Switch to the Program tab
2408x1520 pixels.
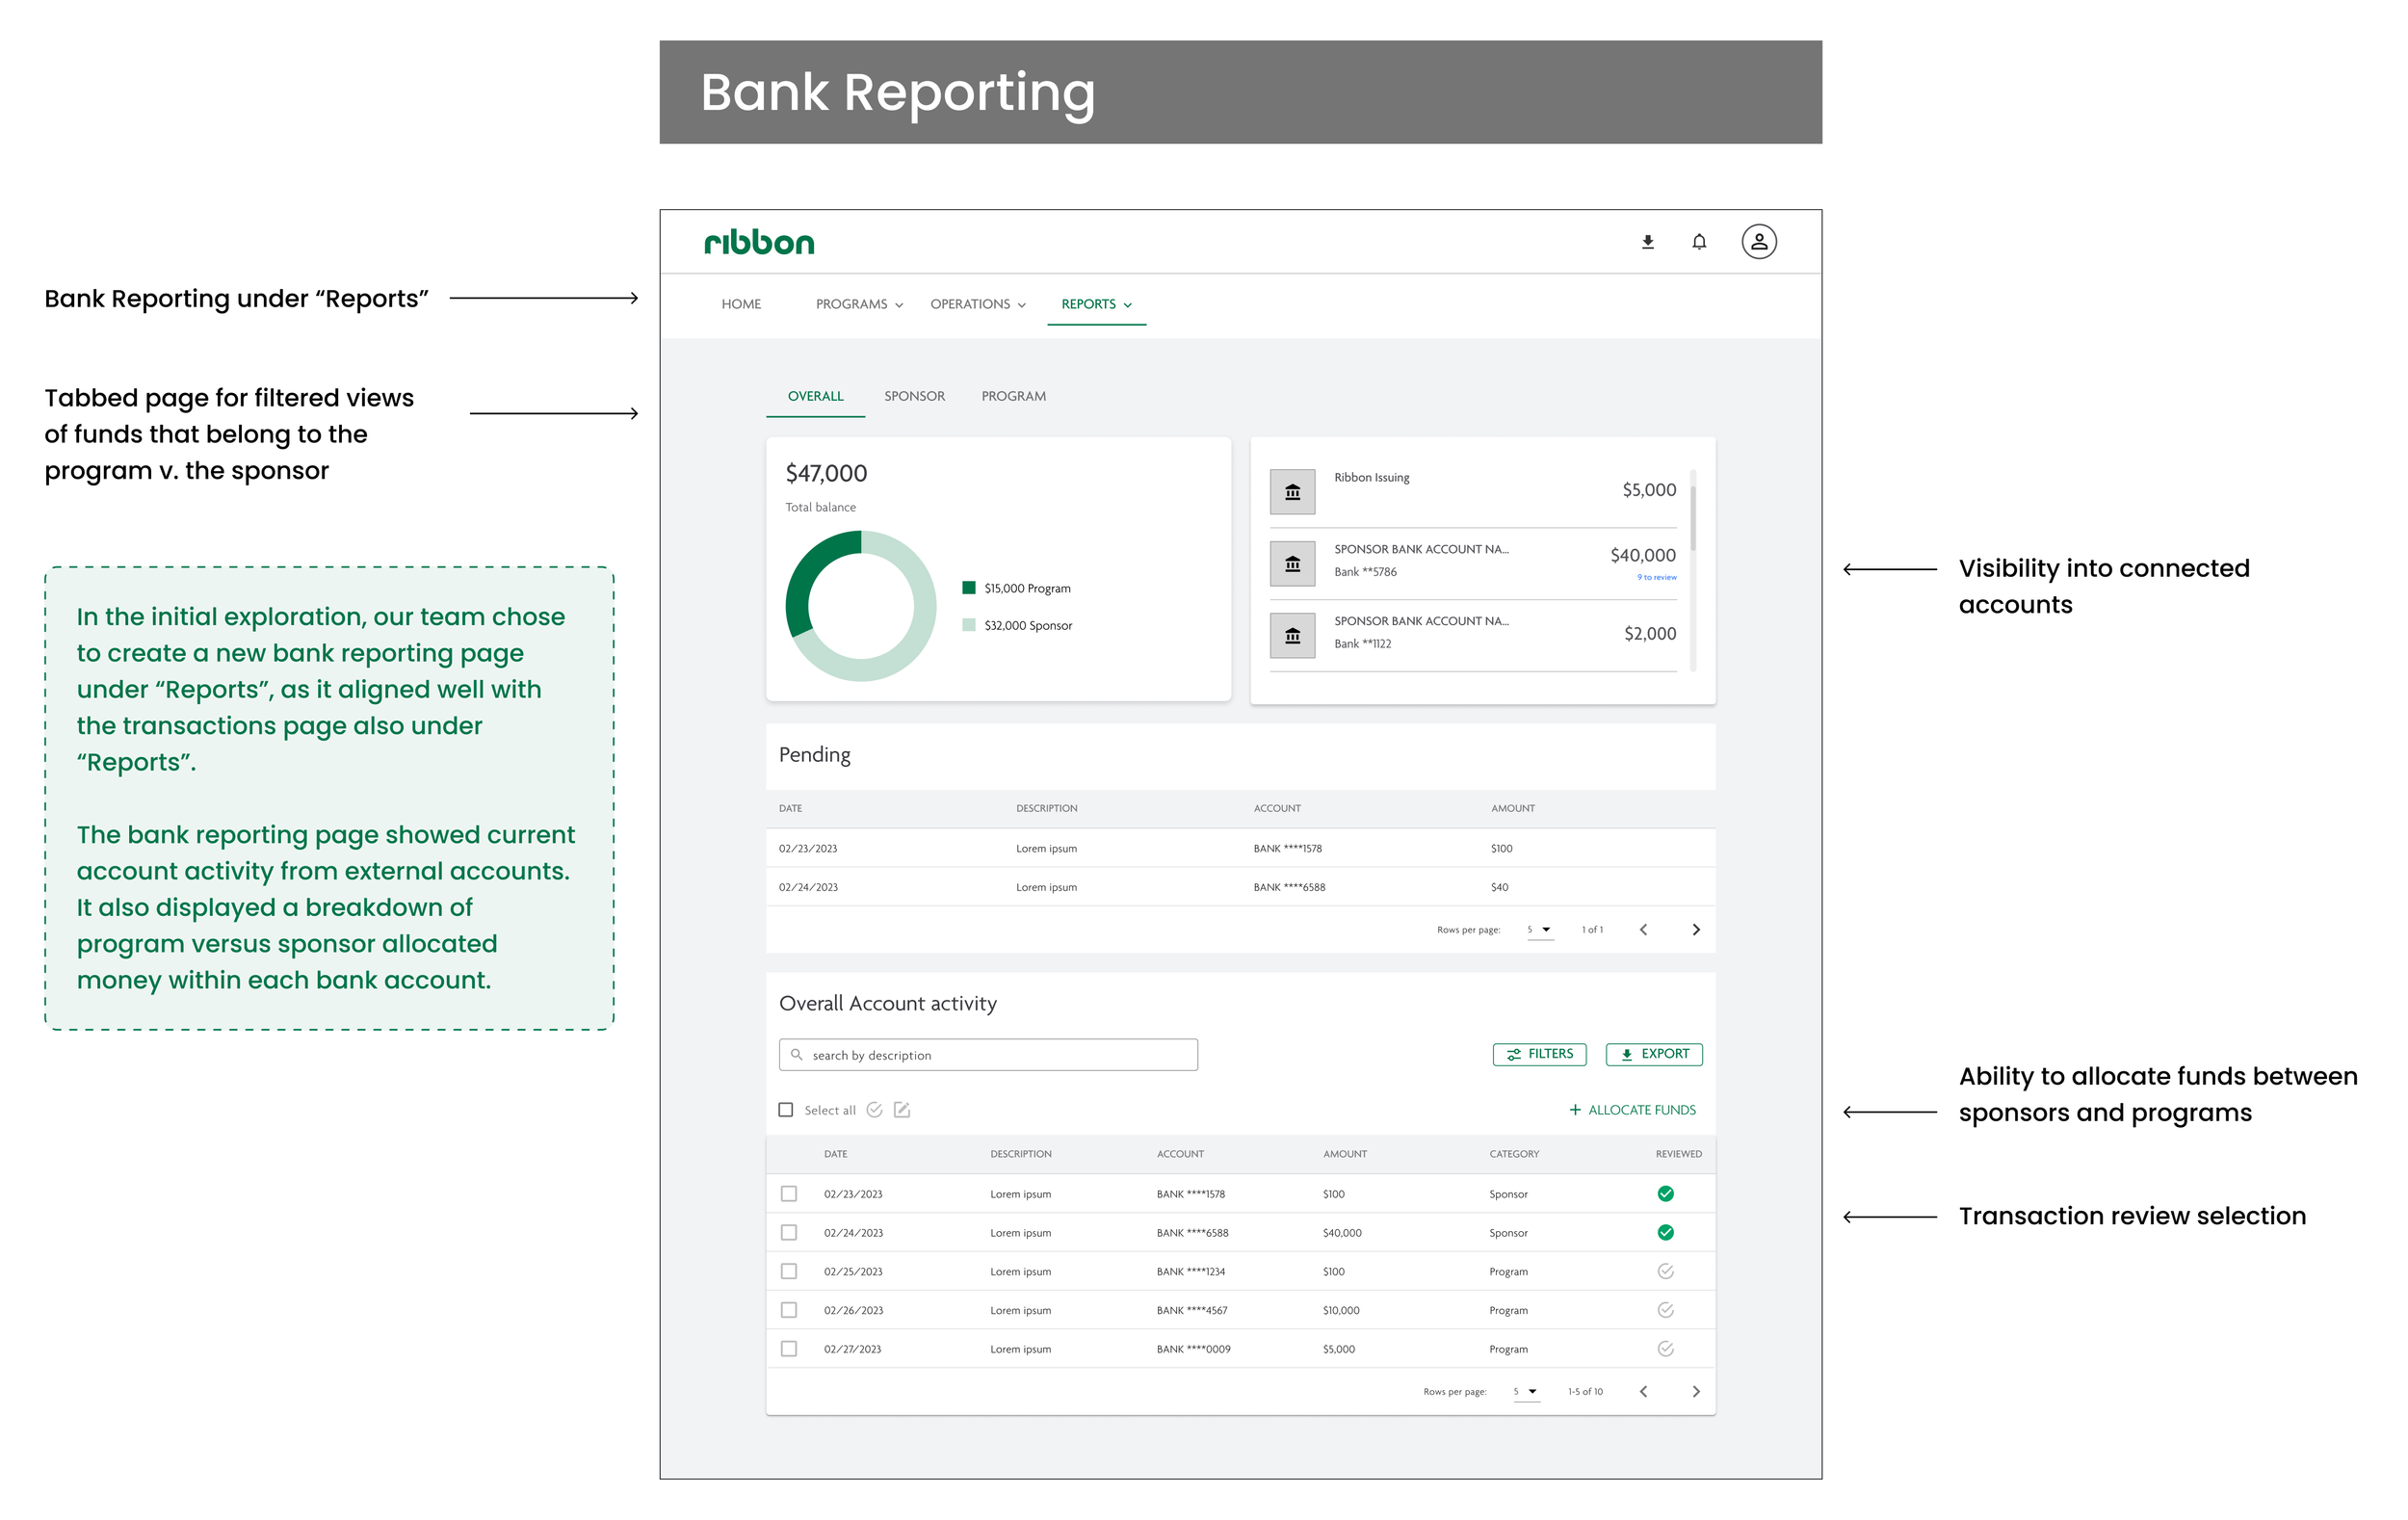pos(1013,396)
